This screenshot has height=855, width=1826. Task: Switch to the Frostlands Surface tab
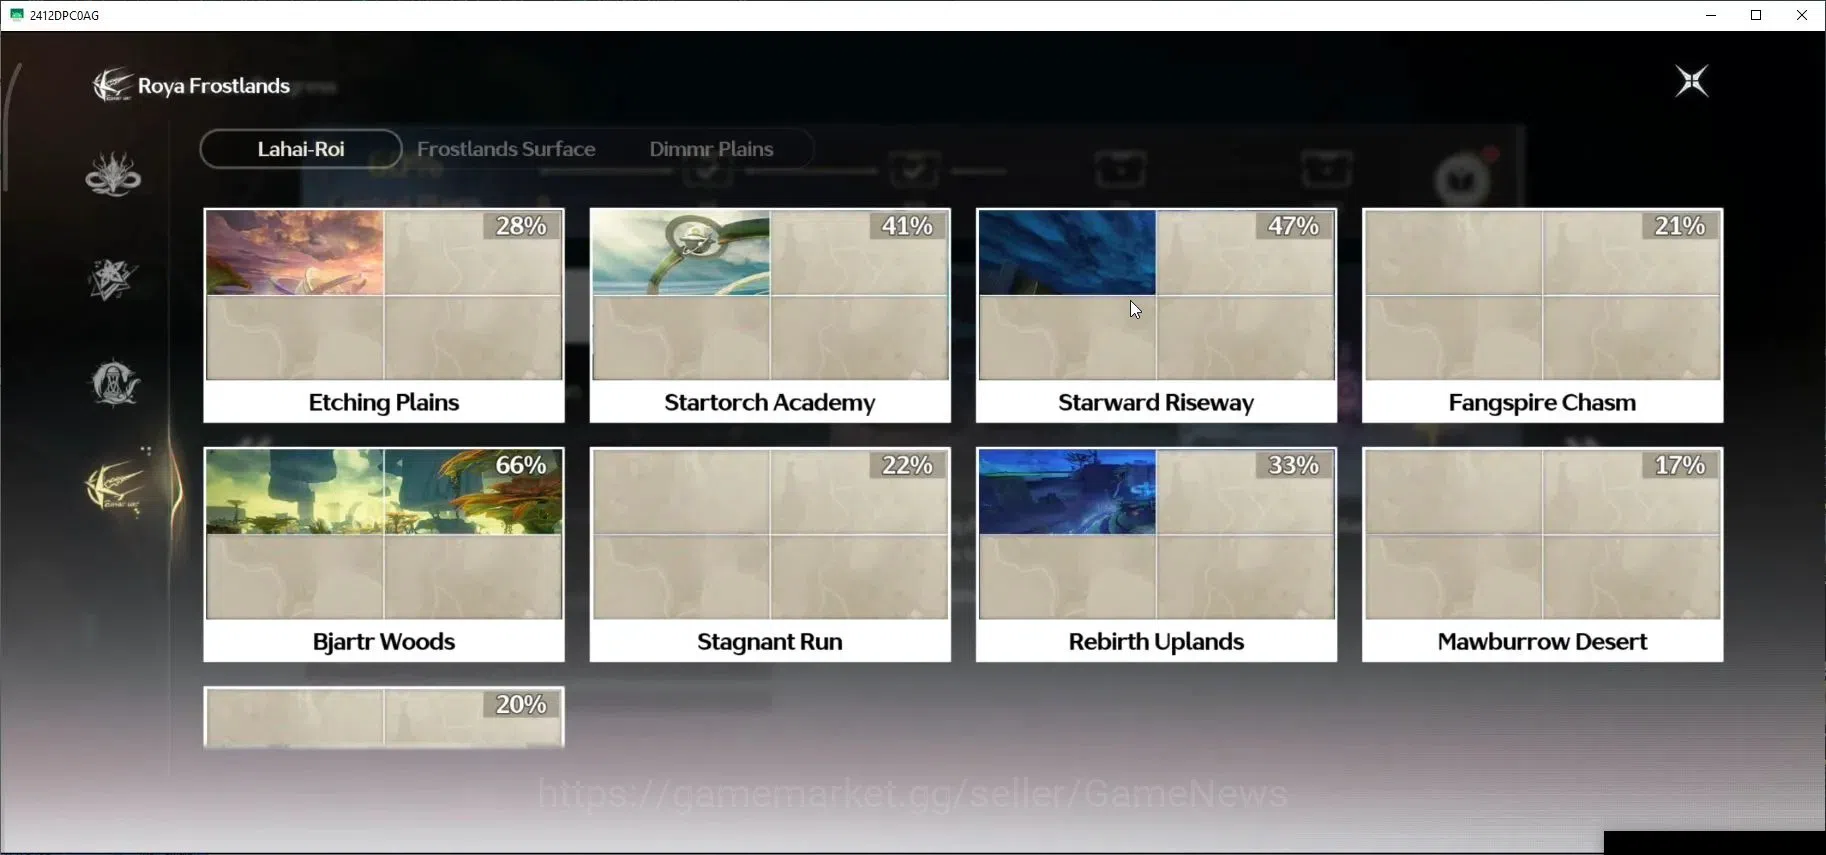506,149
